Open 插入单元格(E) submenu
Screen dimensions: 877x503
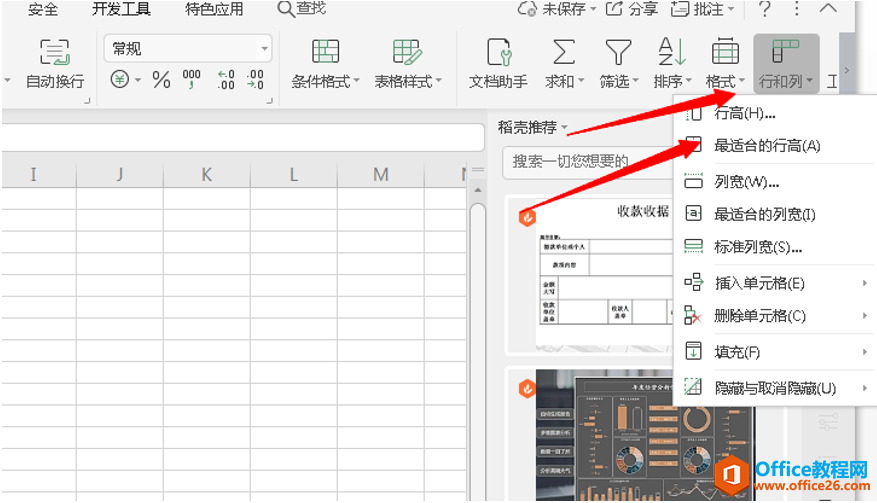(775, 283)
